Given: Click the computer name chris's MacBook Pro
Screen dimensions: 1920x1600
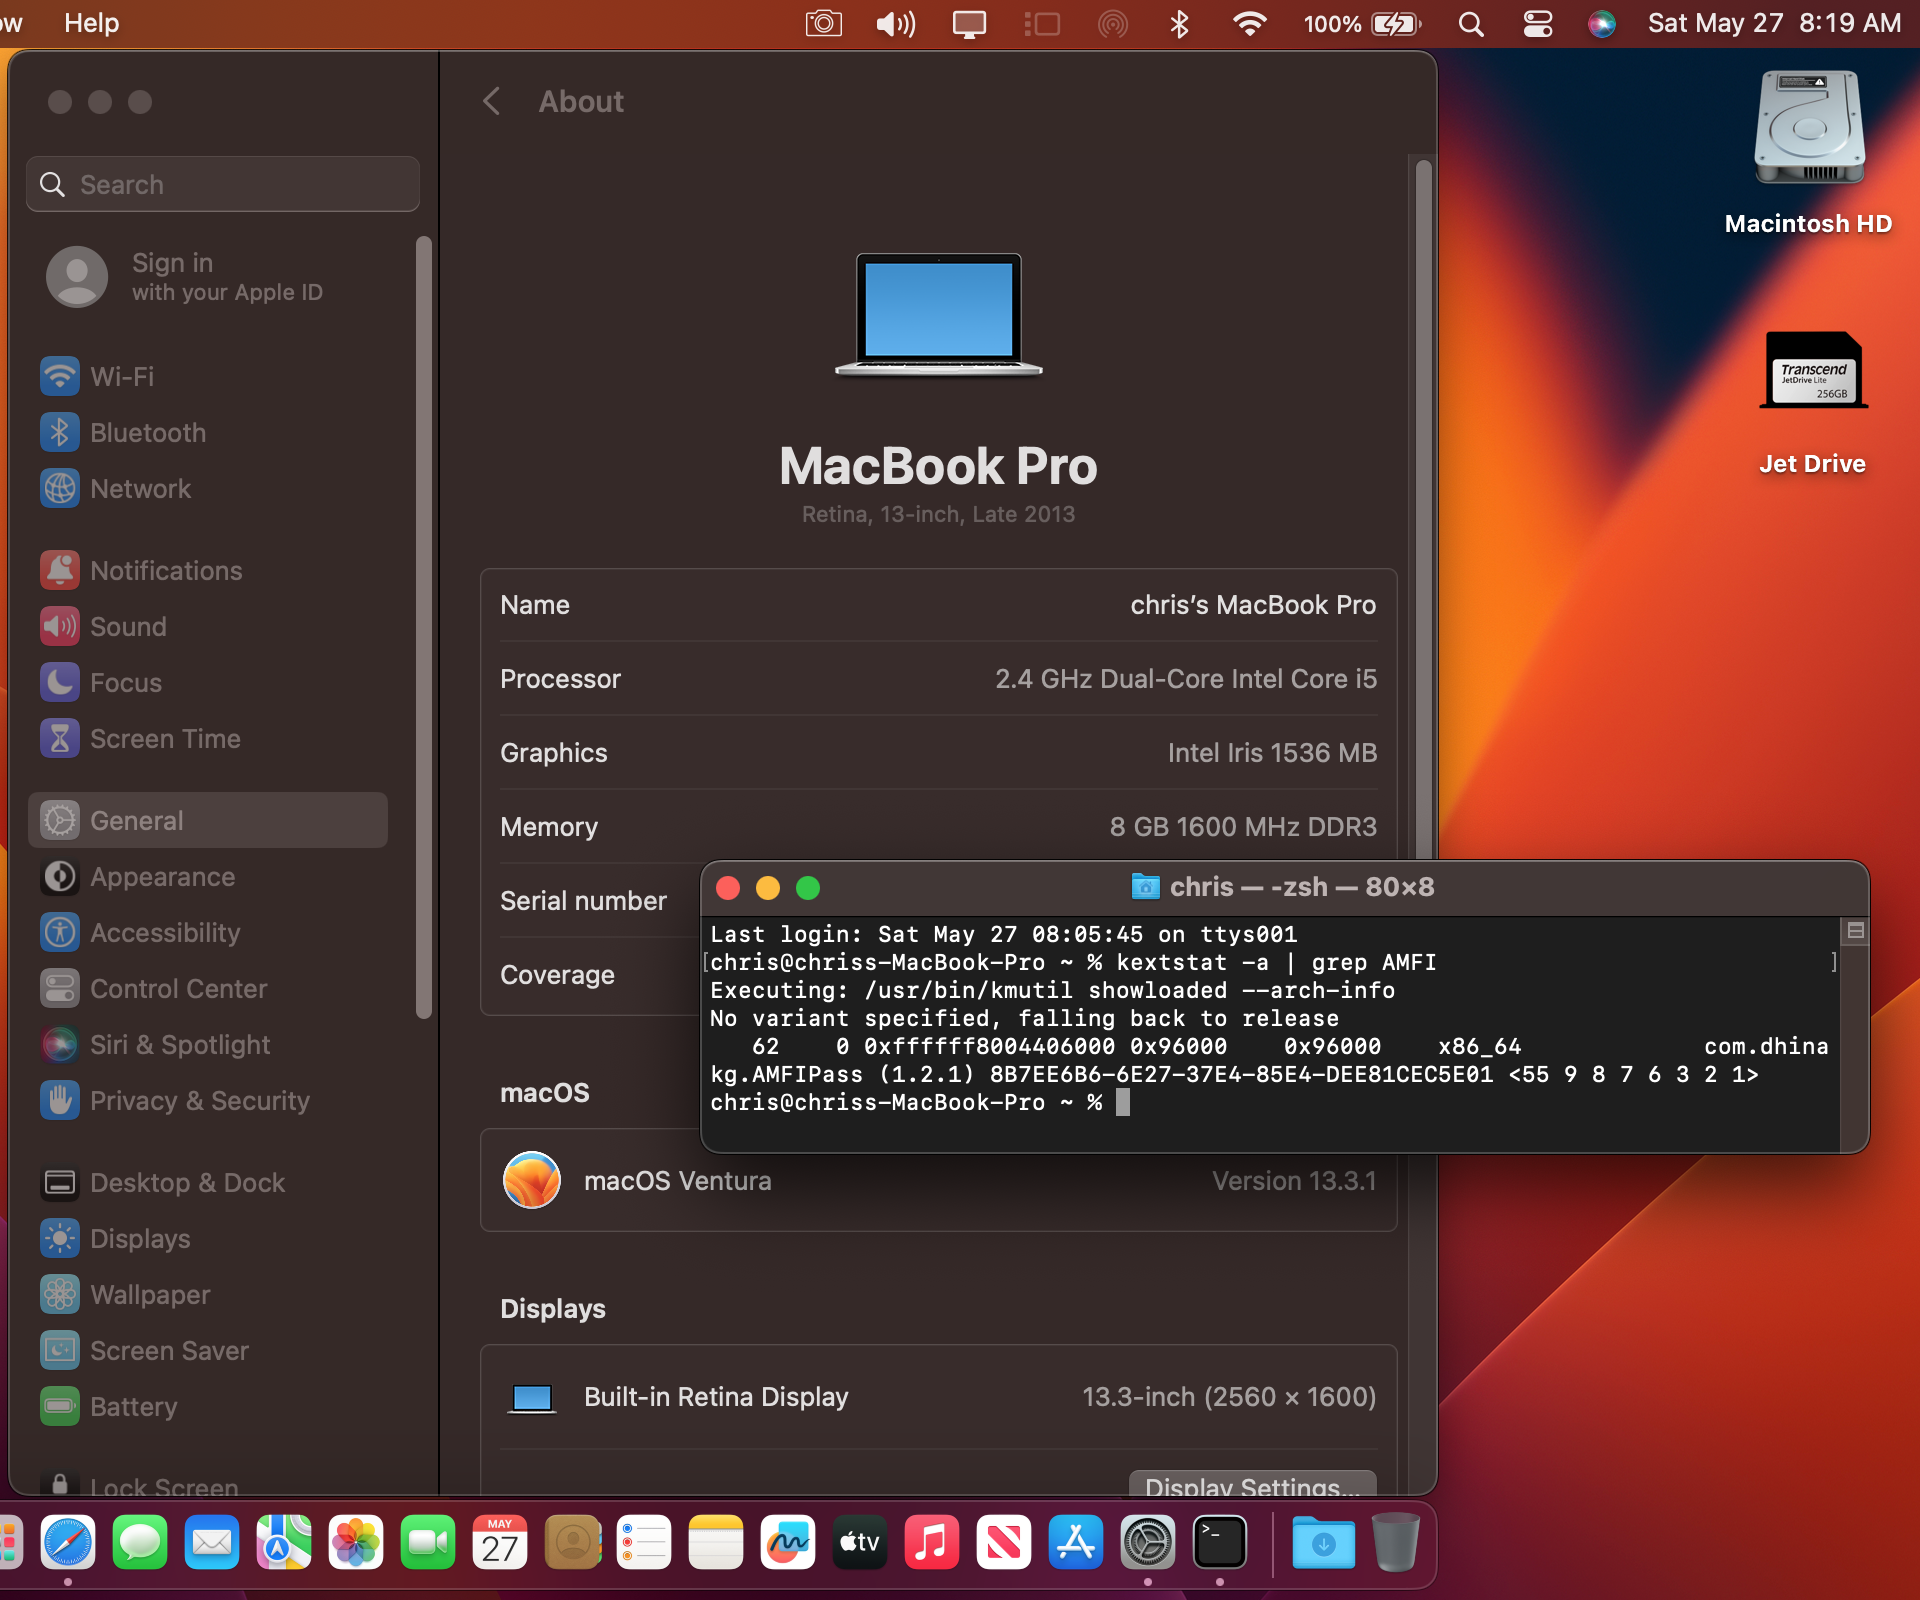Looking at the screenshot, I should 1253,605.
